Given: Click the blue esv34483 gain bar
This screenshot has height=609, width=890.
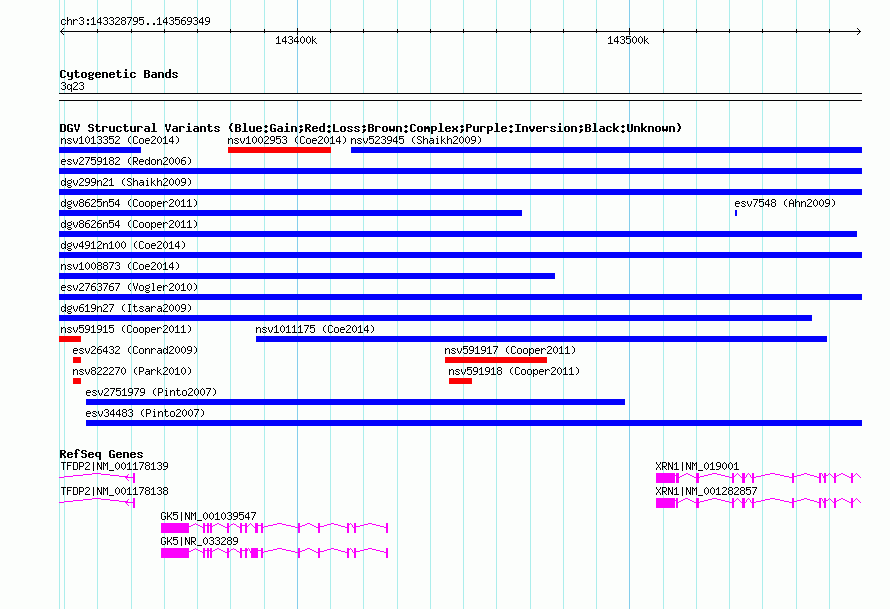Looking at the screenshot, I should pyautogui.click(x=474, y=423).
